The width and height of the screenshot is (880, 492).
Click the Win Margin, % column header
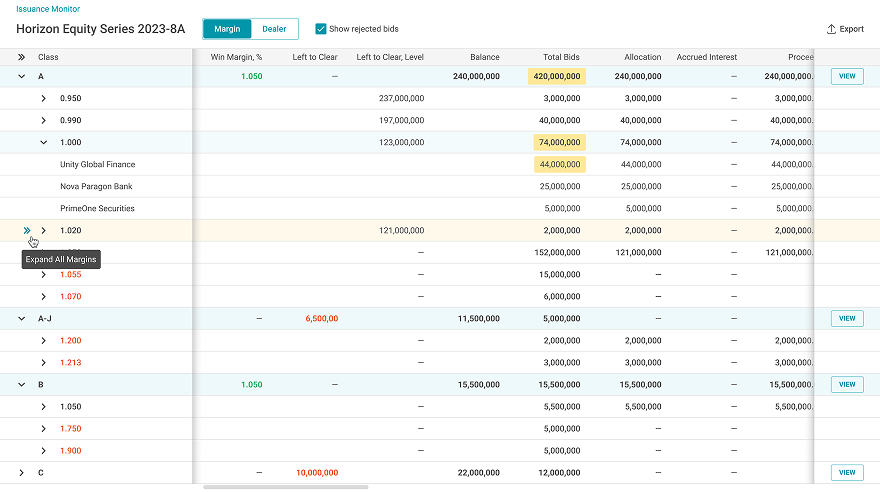coord(236,57)
